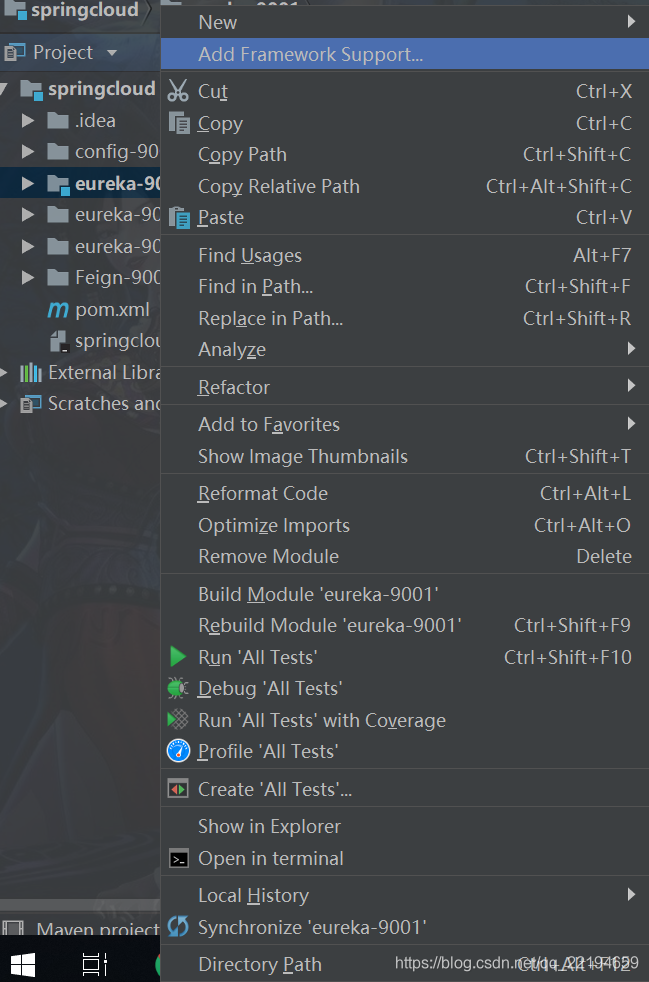Open Task View on the taskbar

click(95, 965)
